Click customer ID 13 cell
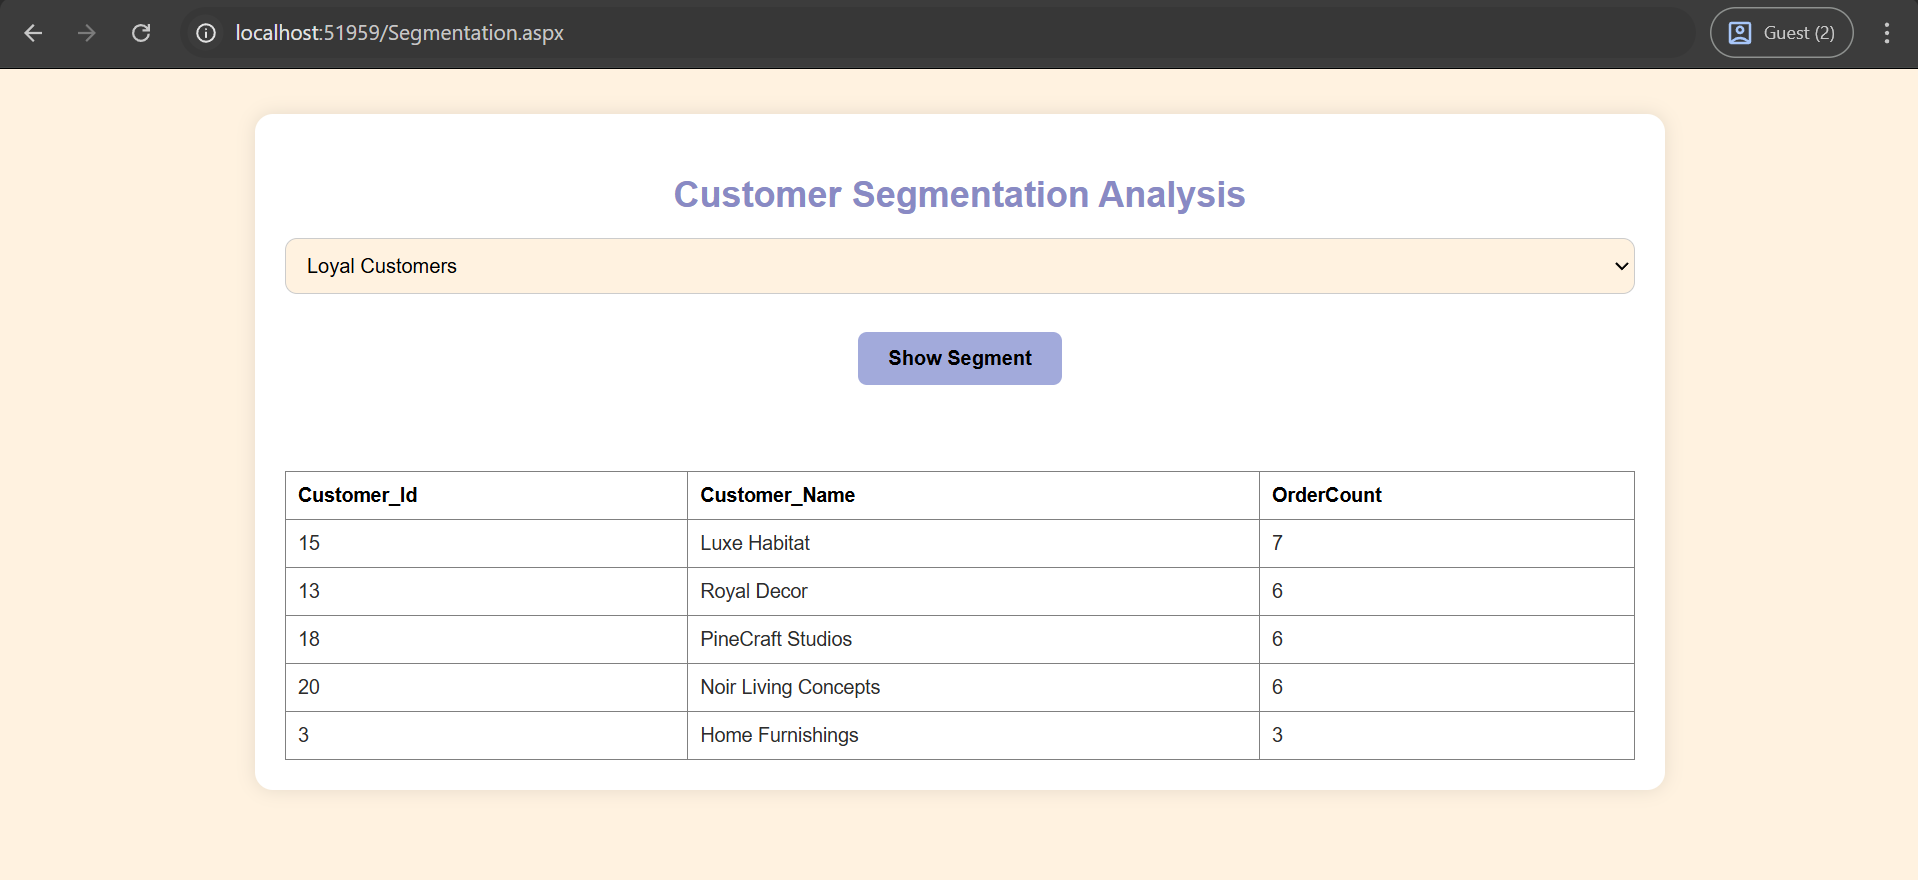The height and width of the screenshot is (880, 1918). 486,591
